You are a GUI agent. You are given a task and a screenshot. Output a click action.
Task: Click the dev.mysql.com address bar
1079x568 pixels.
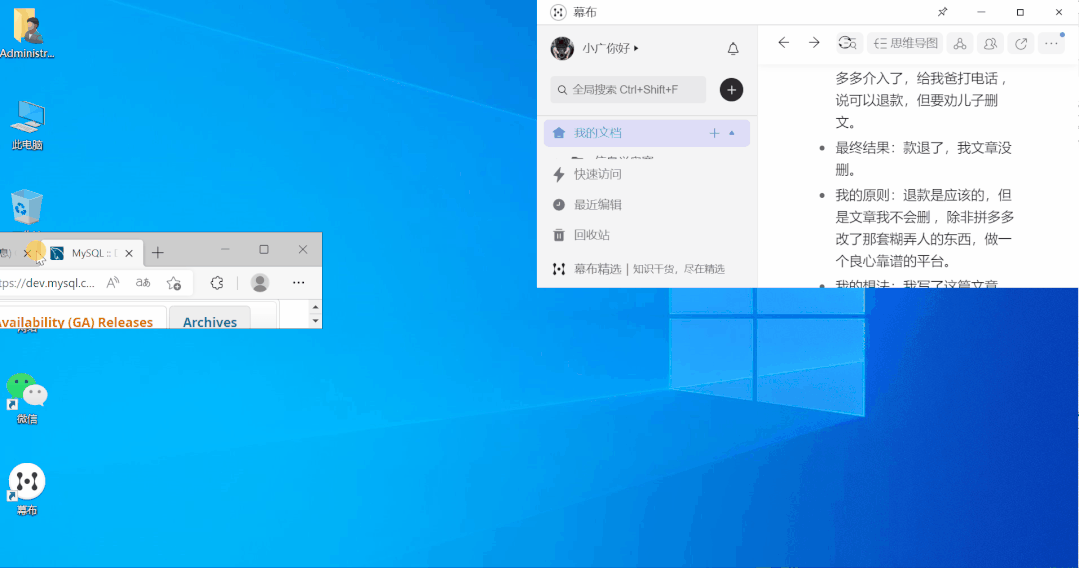point(48,283)
